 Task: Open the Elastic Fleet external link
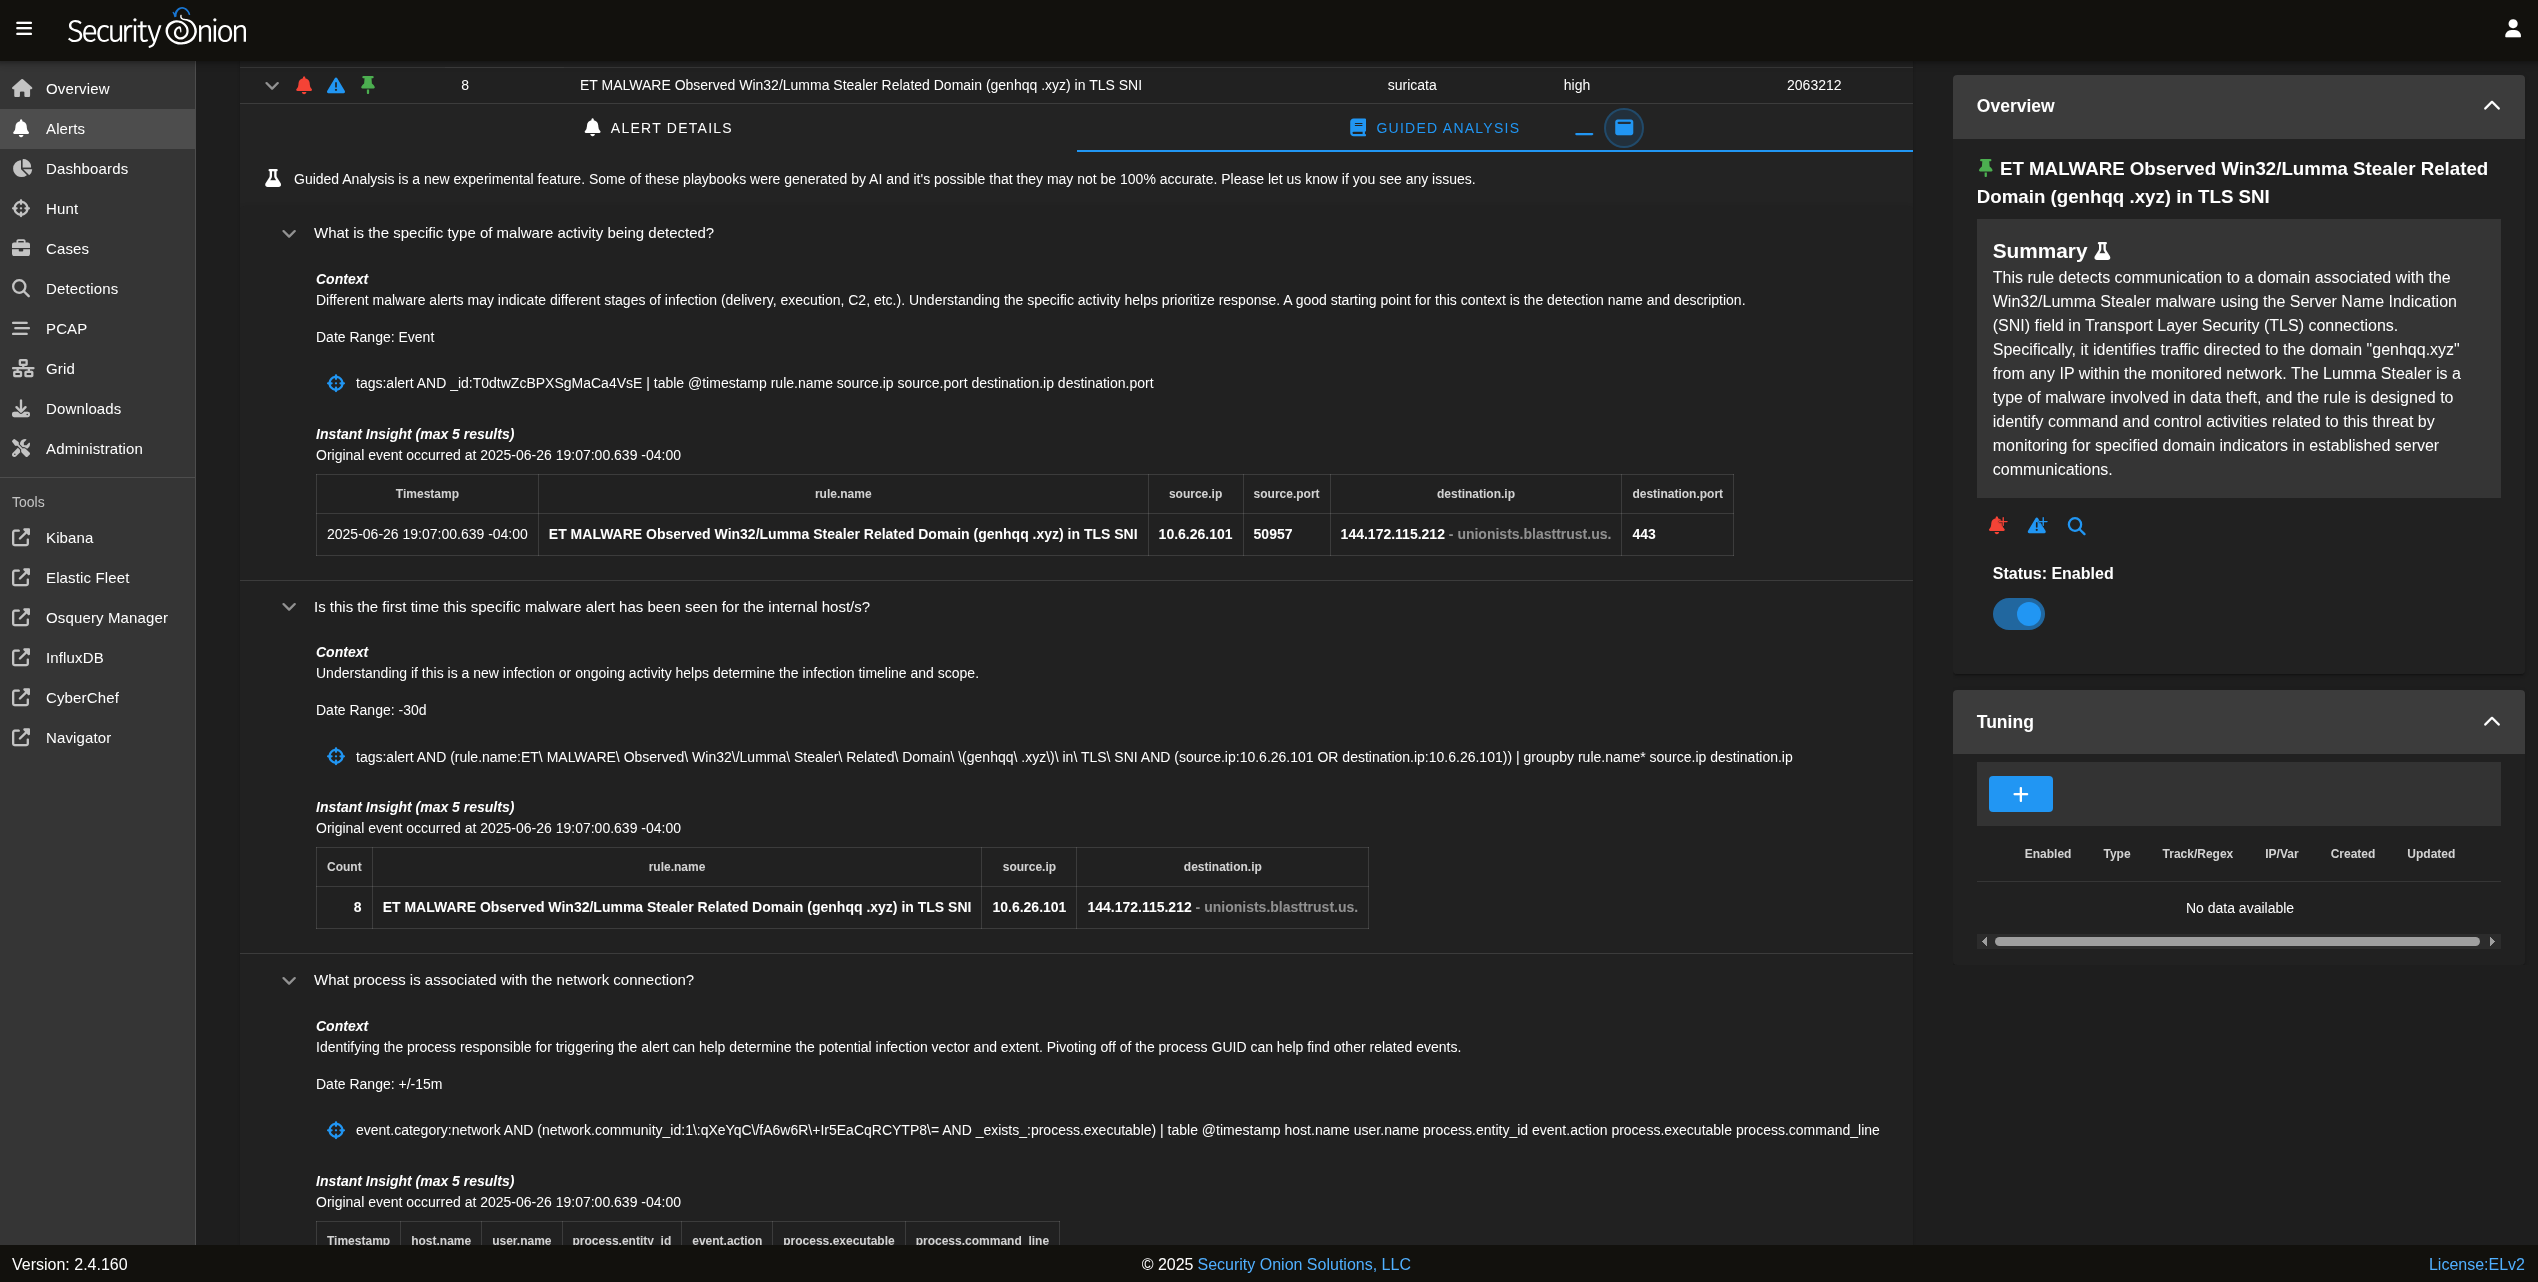click(x=97, y=577)
